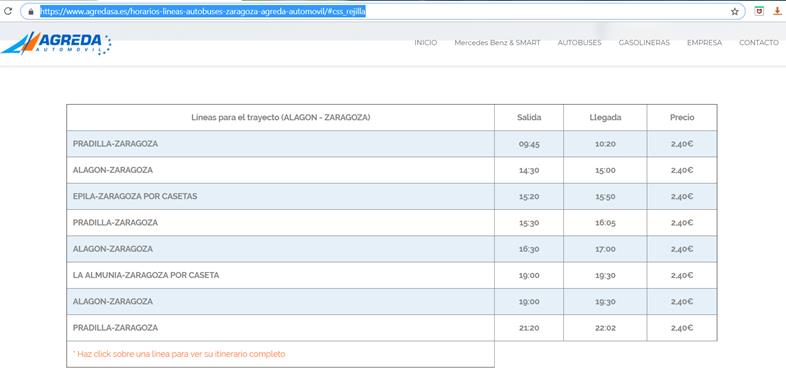Click the 09:45 departure time cell
Image resolution: width=786 pixels, height=375 pixels.
coord(529,144)
